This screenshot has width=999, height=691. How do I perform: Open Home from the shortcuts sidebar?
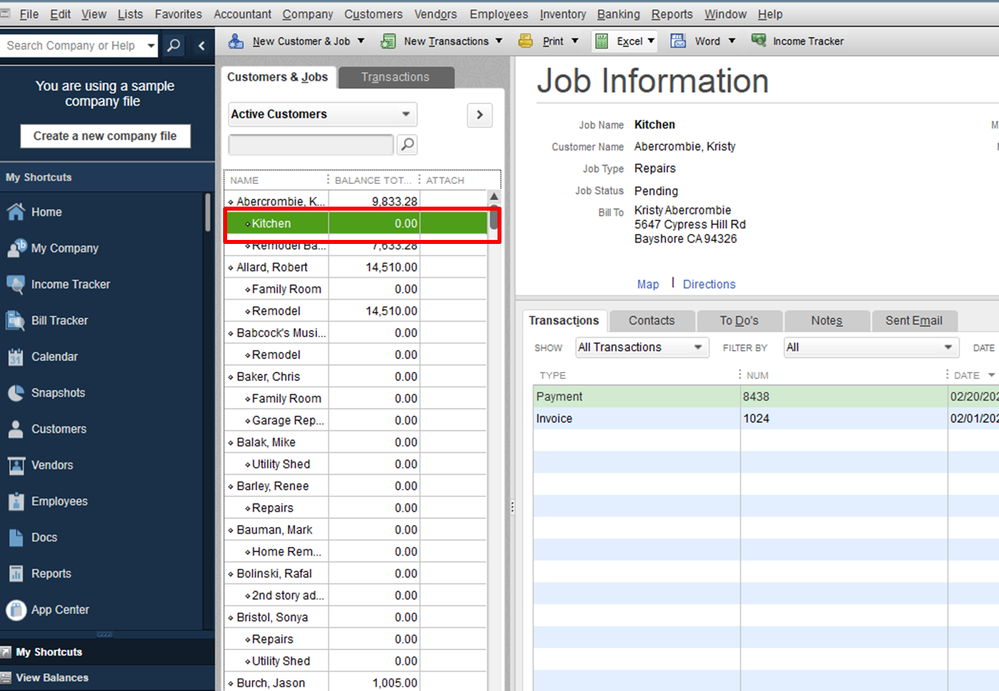[46, 212]
